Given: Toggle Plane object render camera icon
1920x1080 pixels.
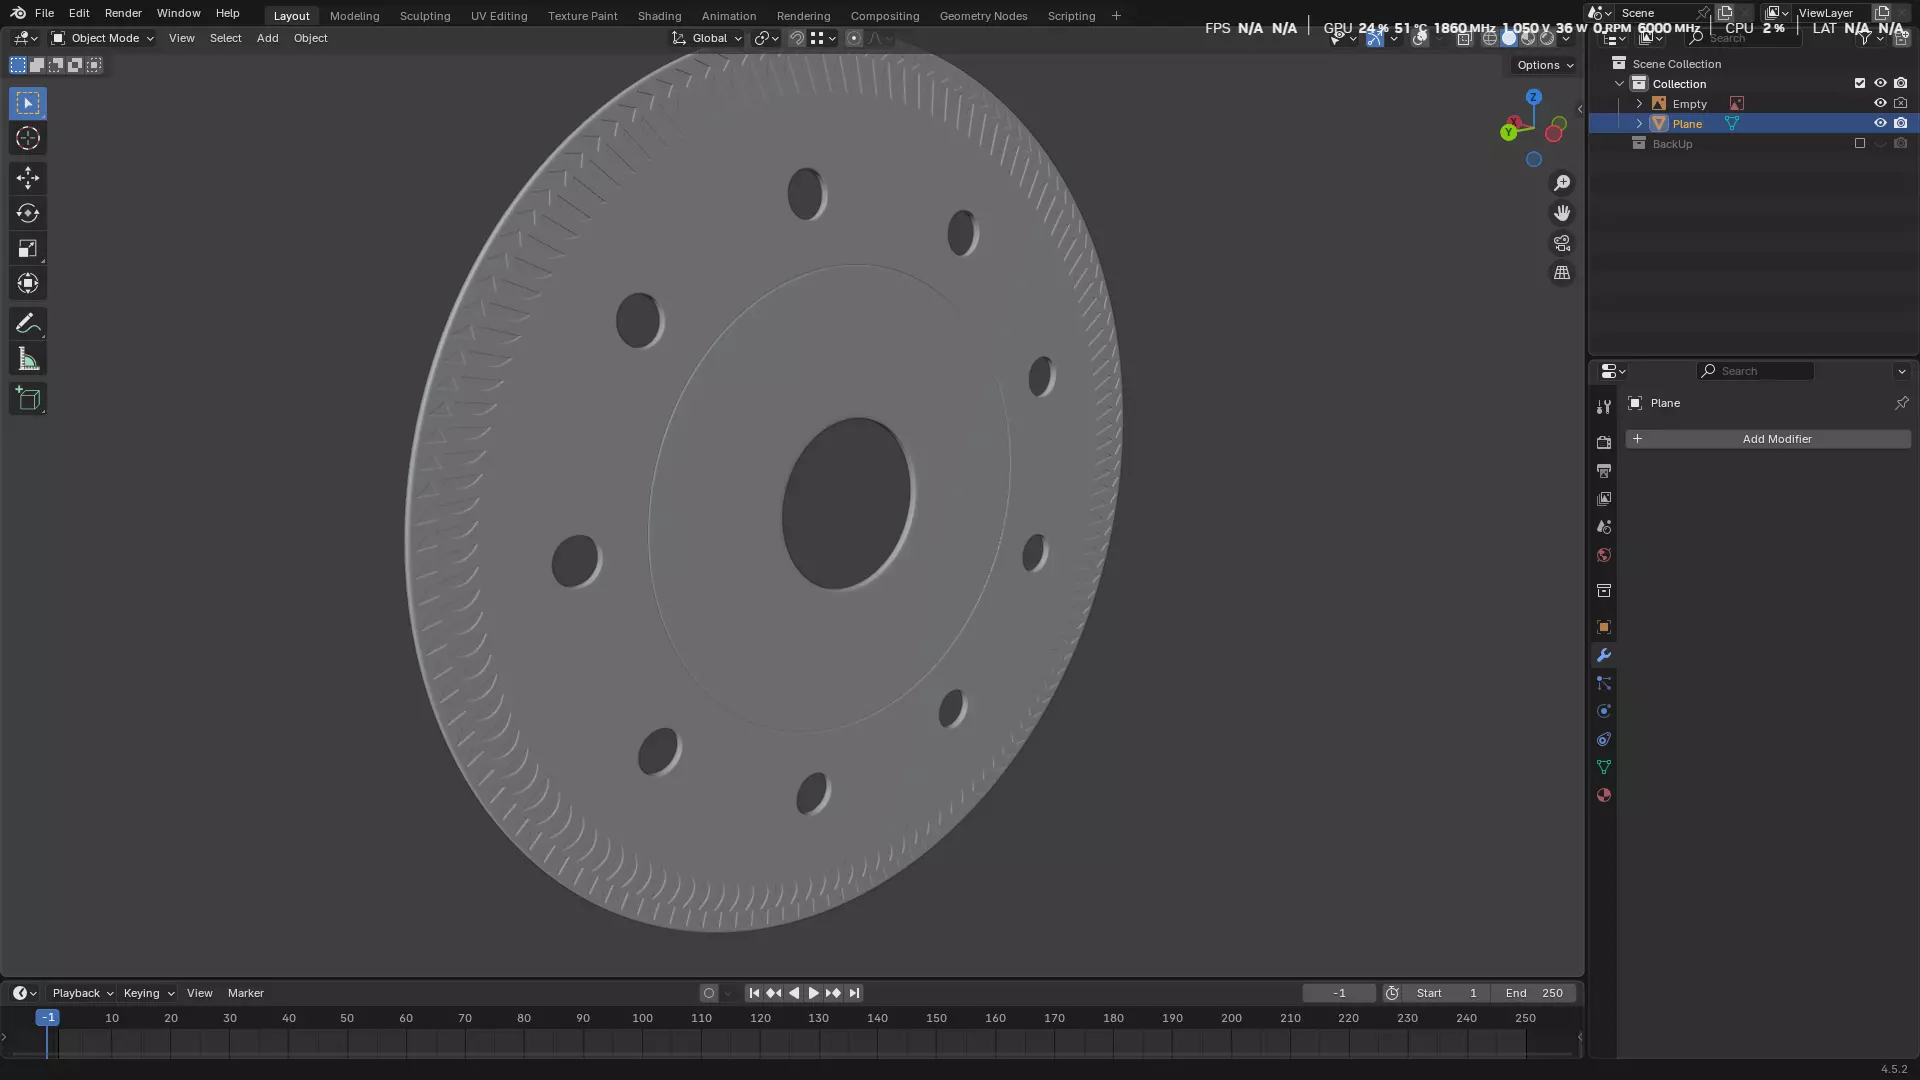Looking at the screenshot, I should point(1901,123).
